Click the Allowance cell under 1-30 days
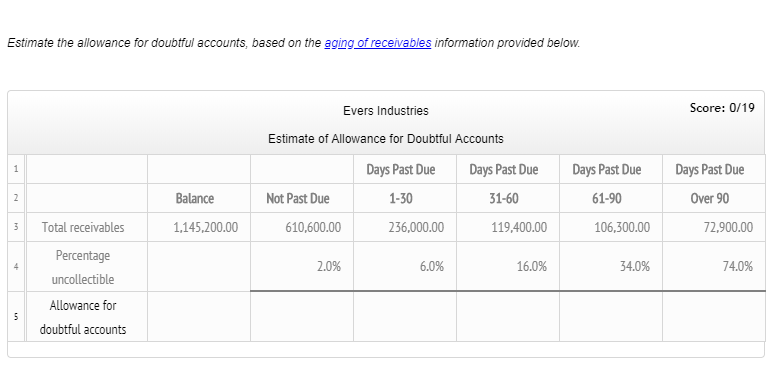Image resolution: width=776 pixels, height=370 pixels. click(405, 317)
